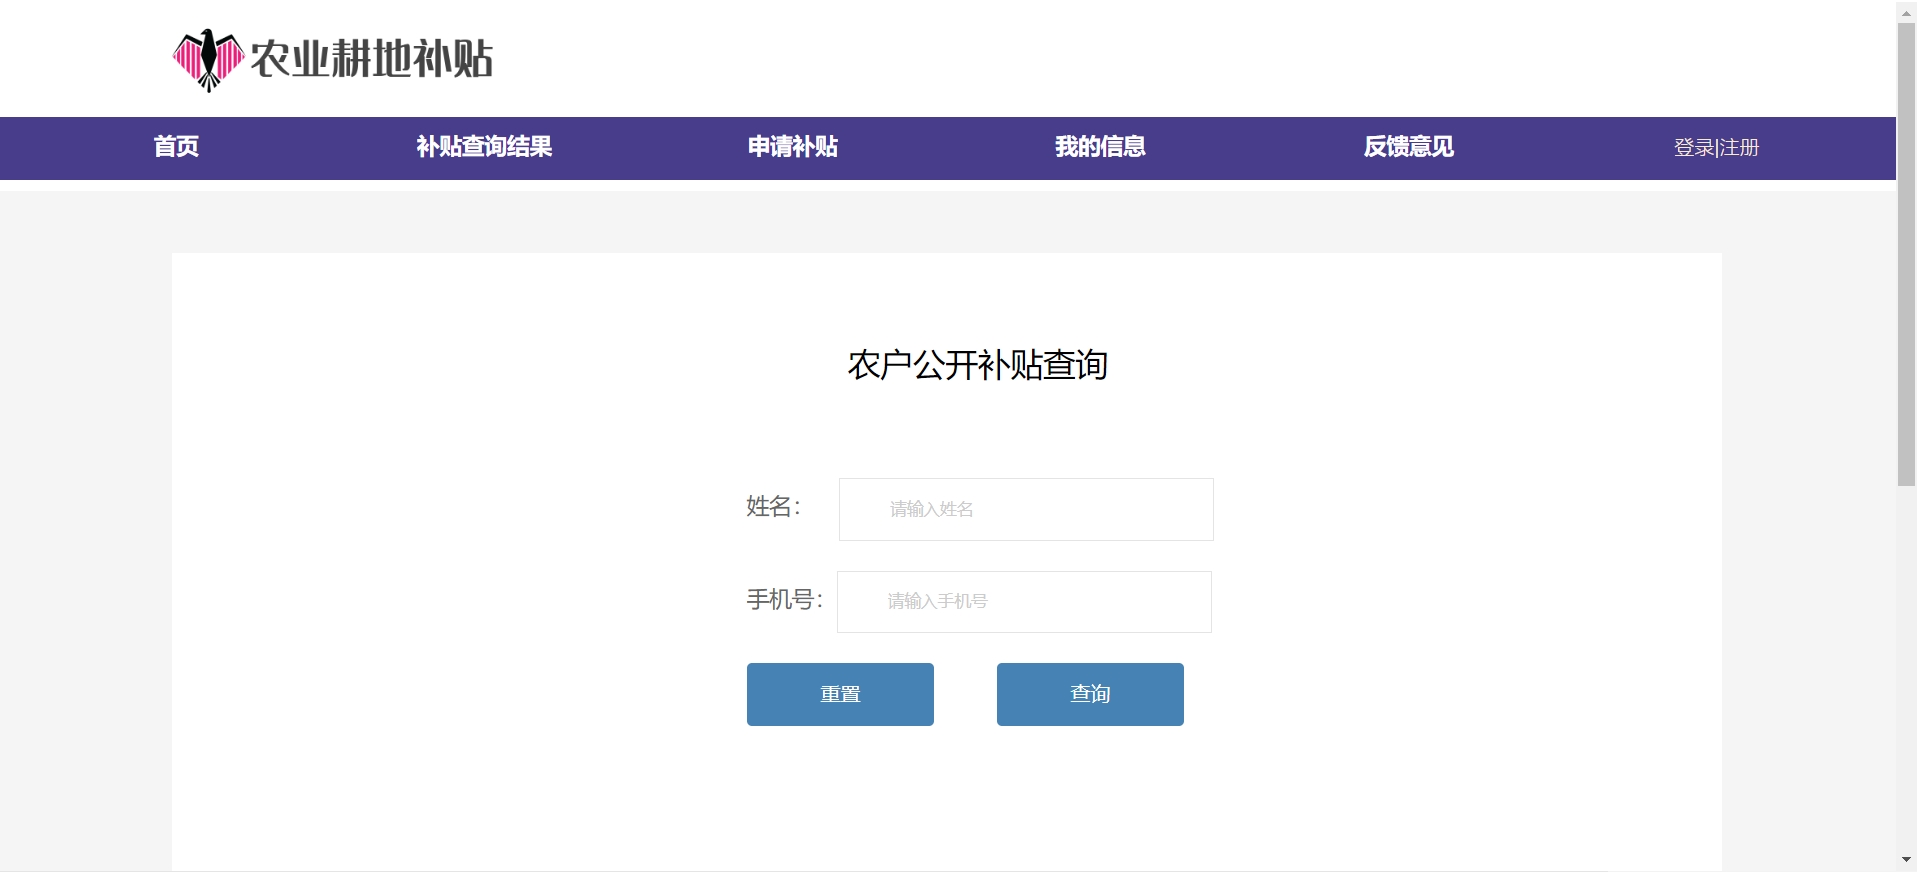The height and width of the screenshot is (872, 1917).
Task: Click the 姓名 field label
Action: pos(772,507)
